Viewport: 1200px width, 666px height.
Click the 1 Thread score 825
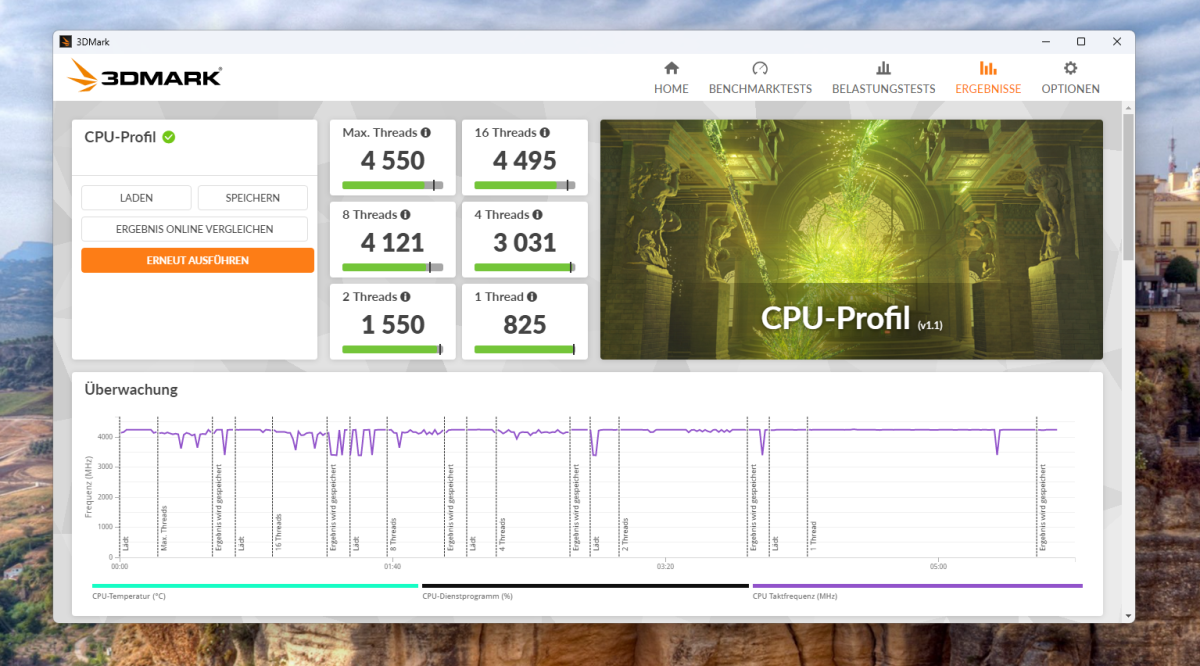[x=525, y=325]
